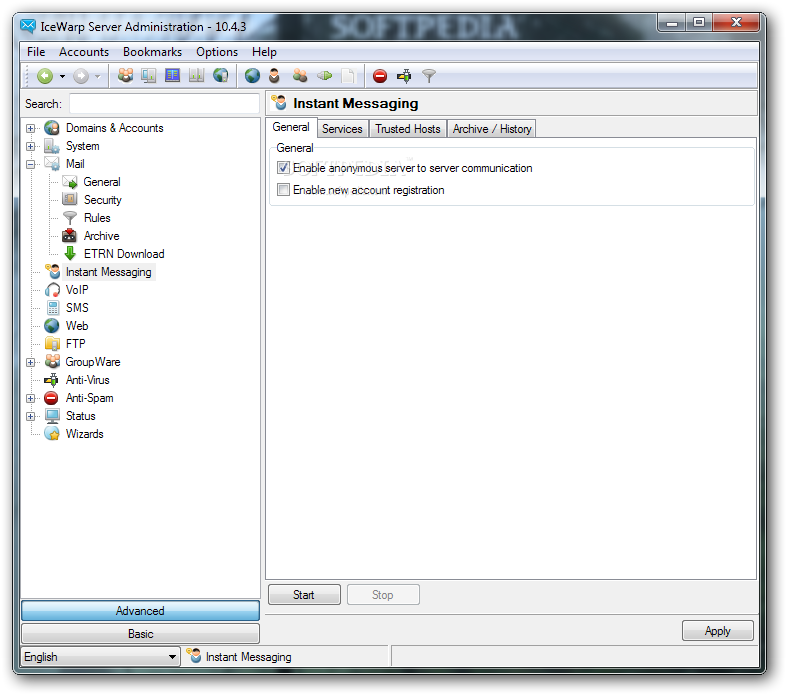Click the single user toolbar icon
Screen dimensions: 787x695
274,76
